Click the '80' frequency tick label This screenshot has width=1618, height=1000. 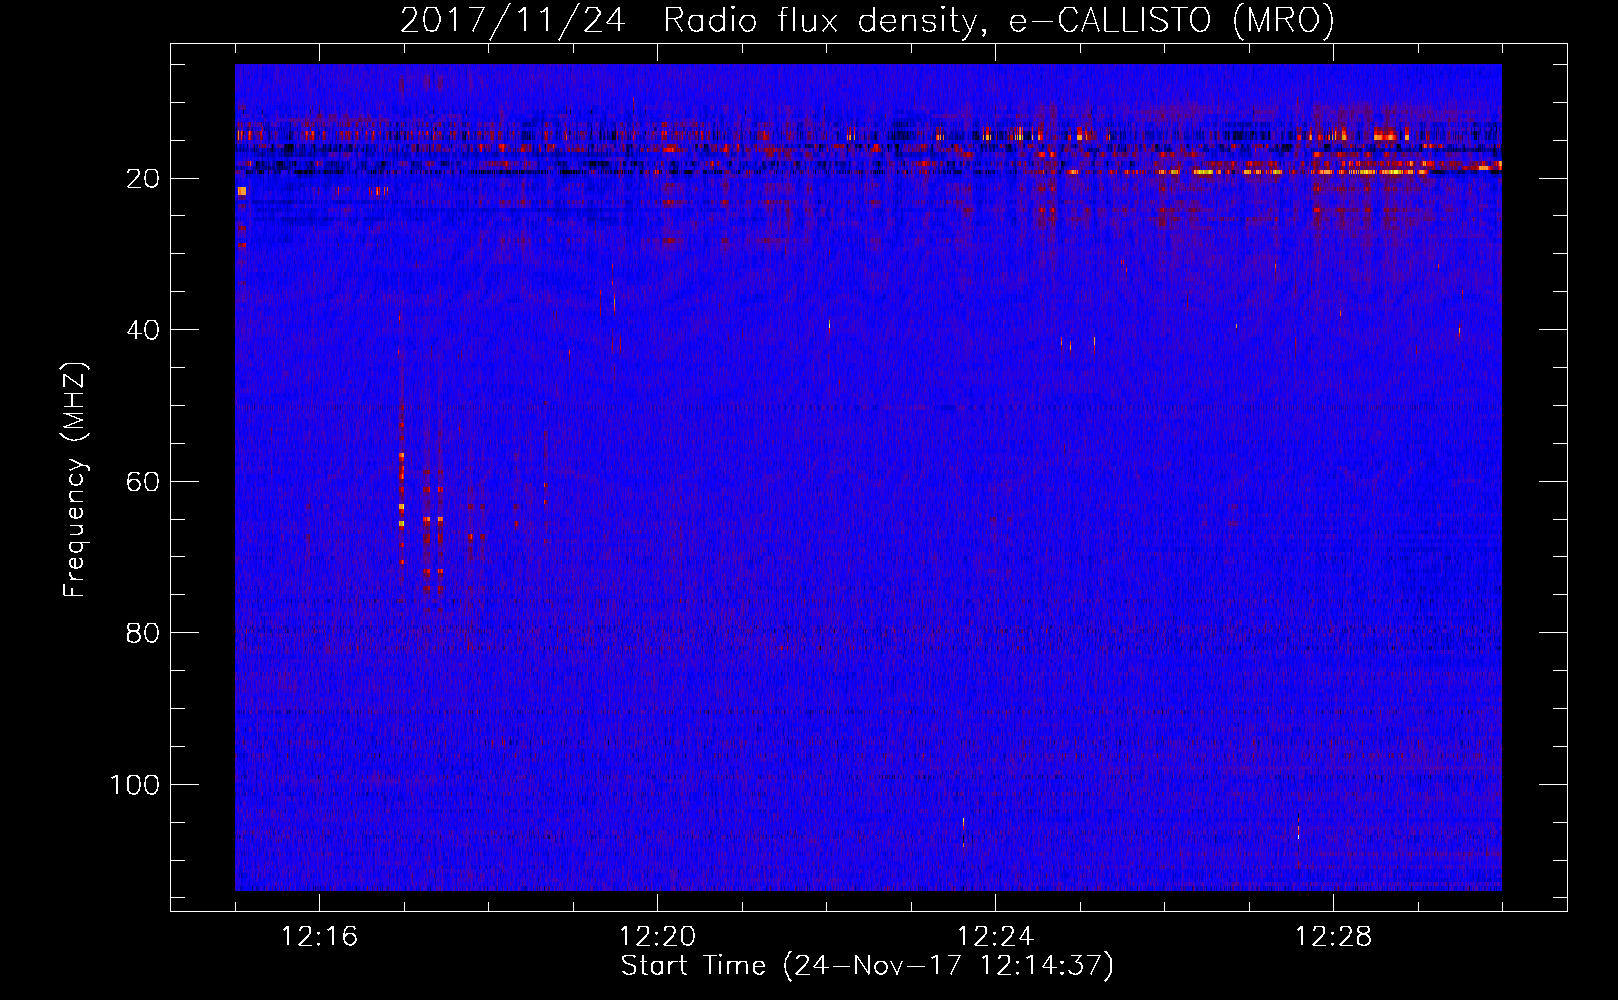click(x=143, y=633)
